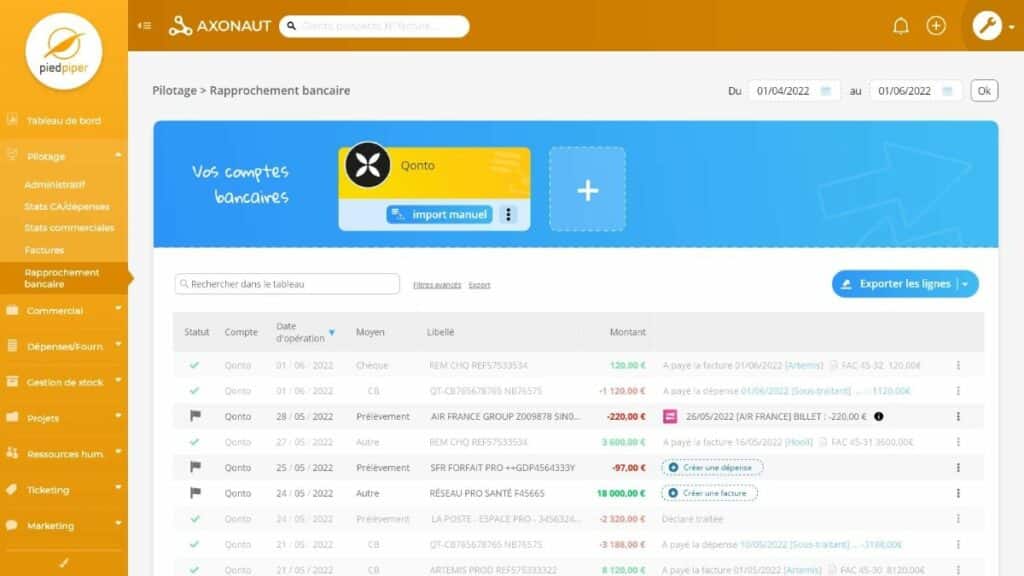Collapse the Pilotage menu section
Screen dimensions: 1024x576
(x=118, y=155)
